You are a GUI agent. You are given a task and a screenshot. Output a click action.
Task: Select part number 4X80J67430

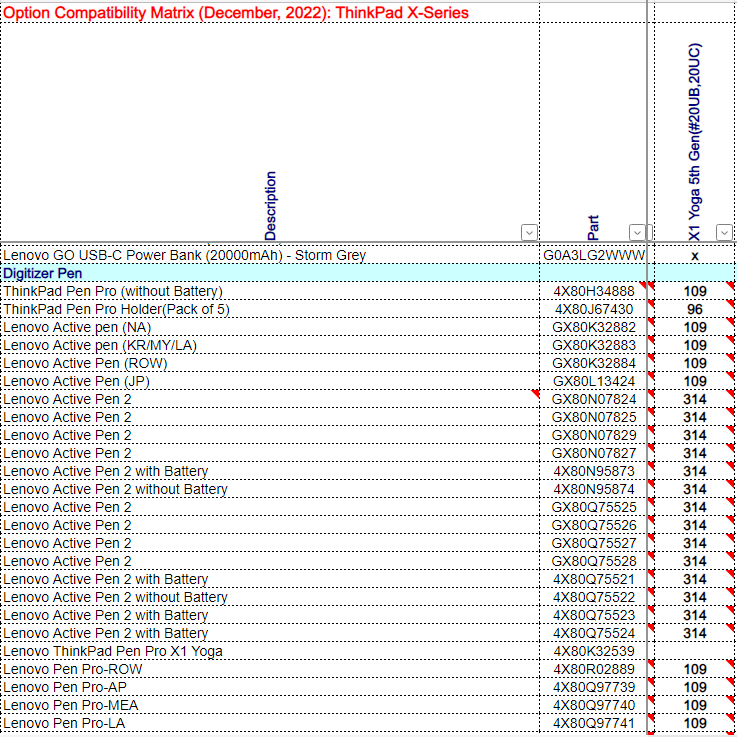pyautogui.click(x=594, y=309)
